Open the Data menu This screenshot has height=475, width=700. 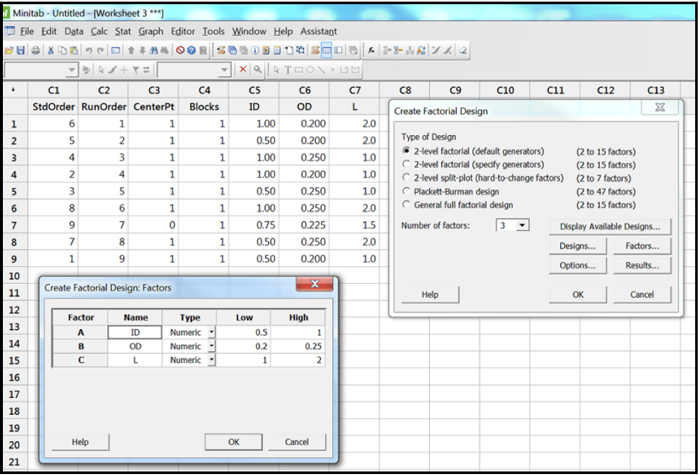[x=74, y=32]
